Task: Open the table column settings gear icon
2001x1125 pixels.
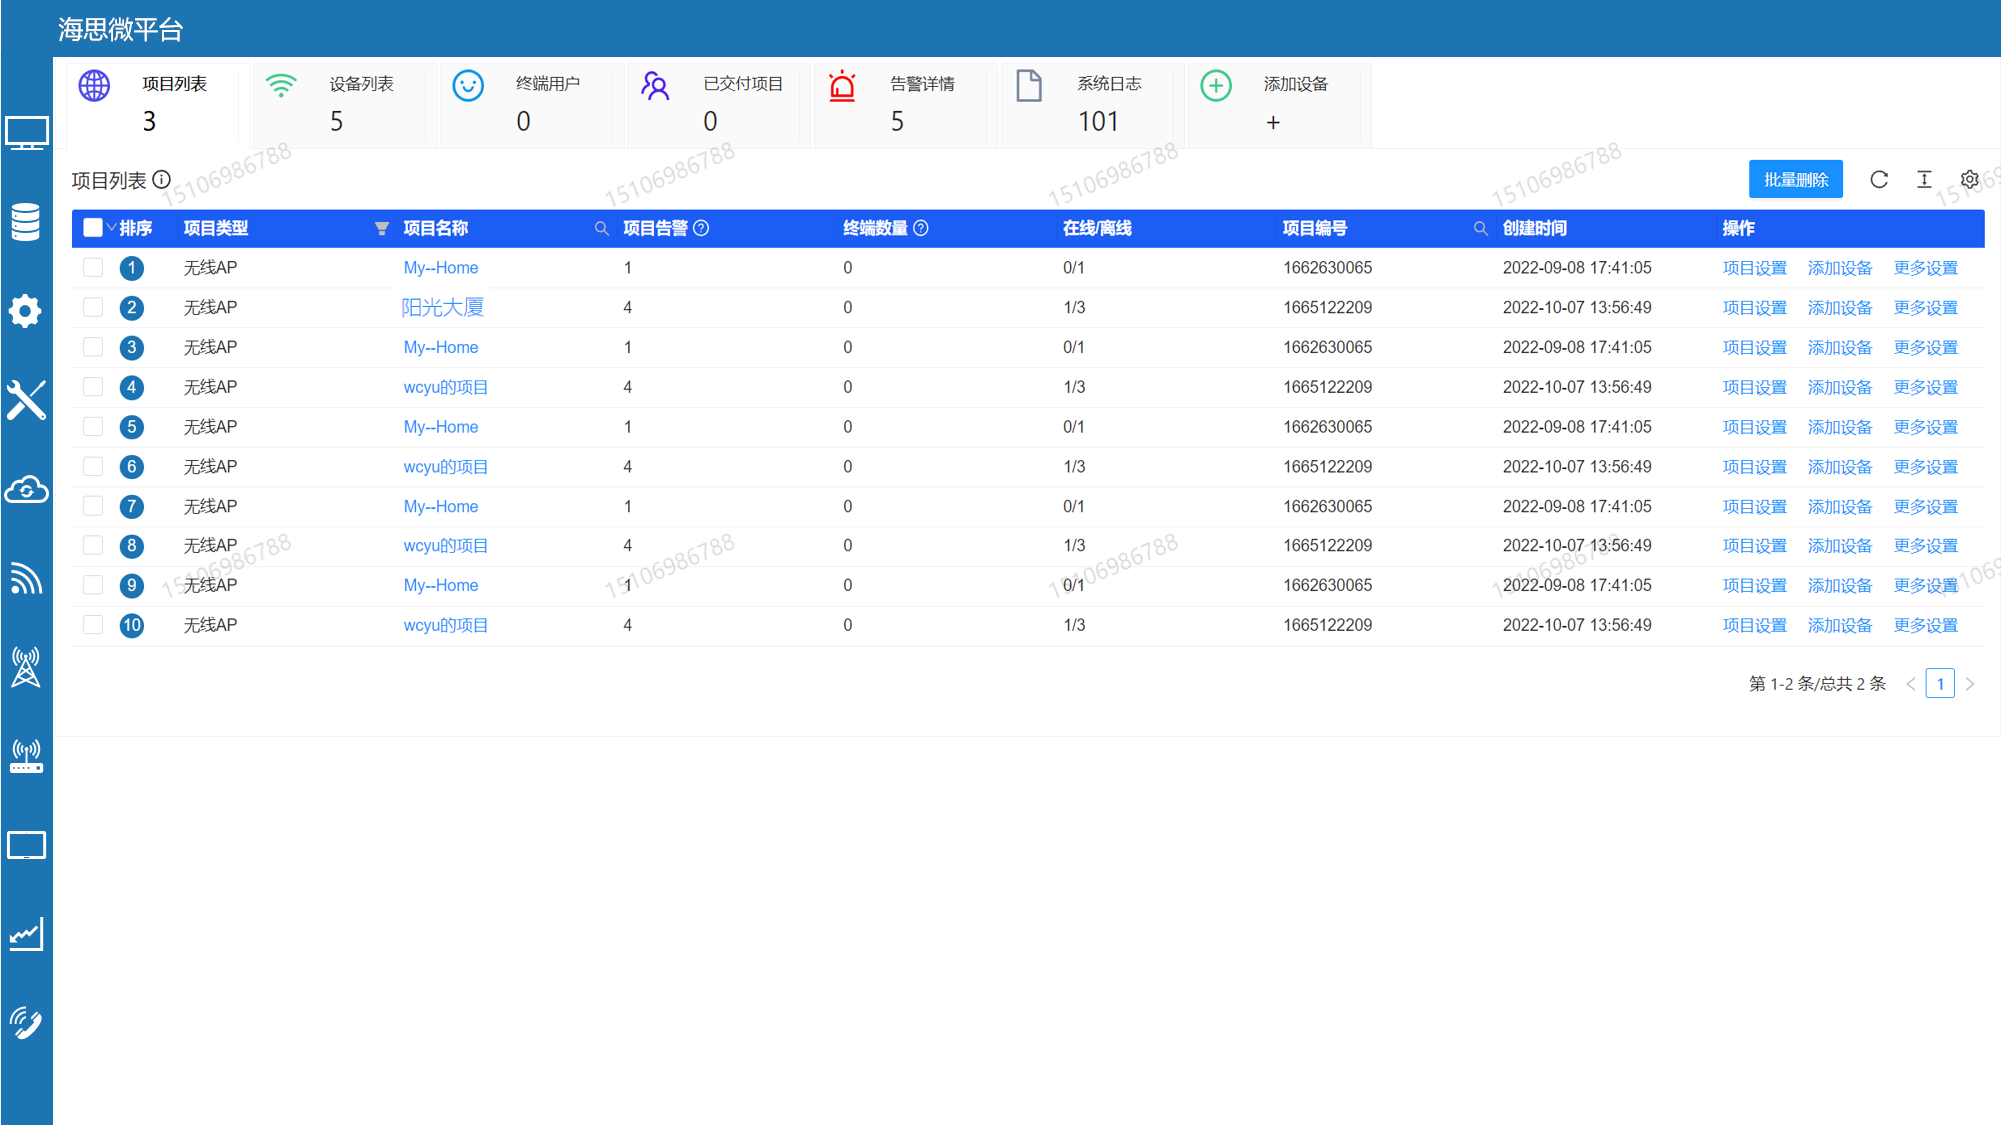Action: pos(1969,180)
